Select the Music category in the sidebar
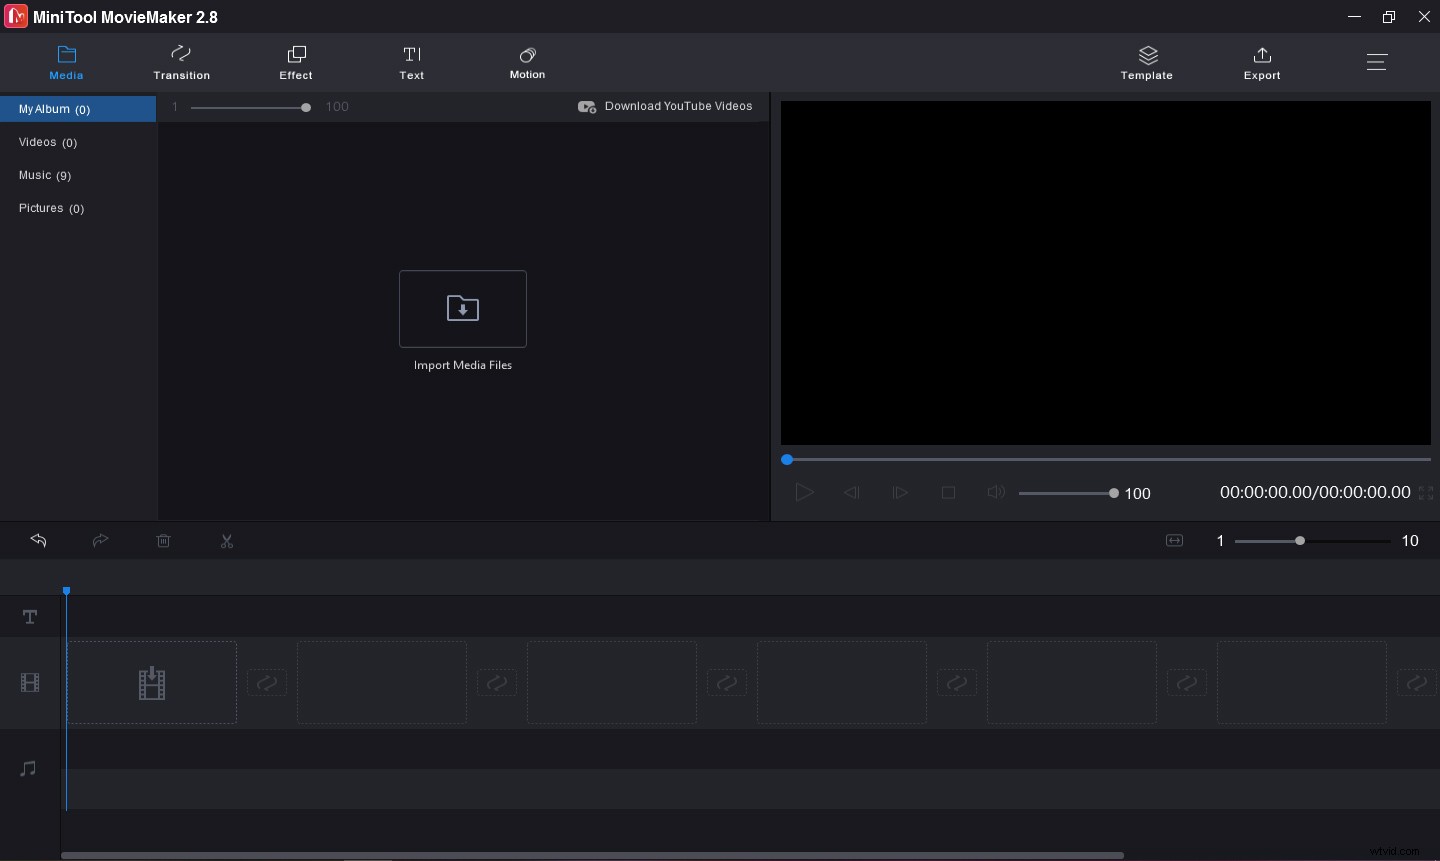 click(x=45, y=175)
